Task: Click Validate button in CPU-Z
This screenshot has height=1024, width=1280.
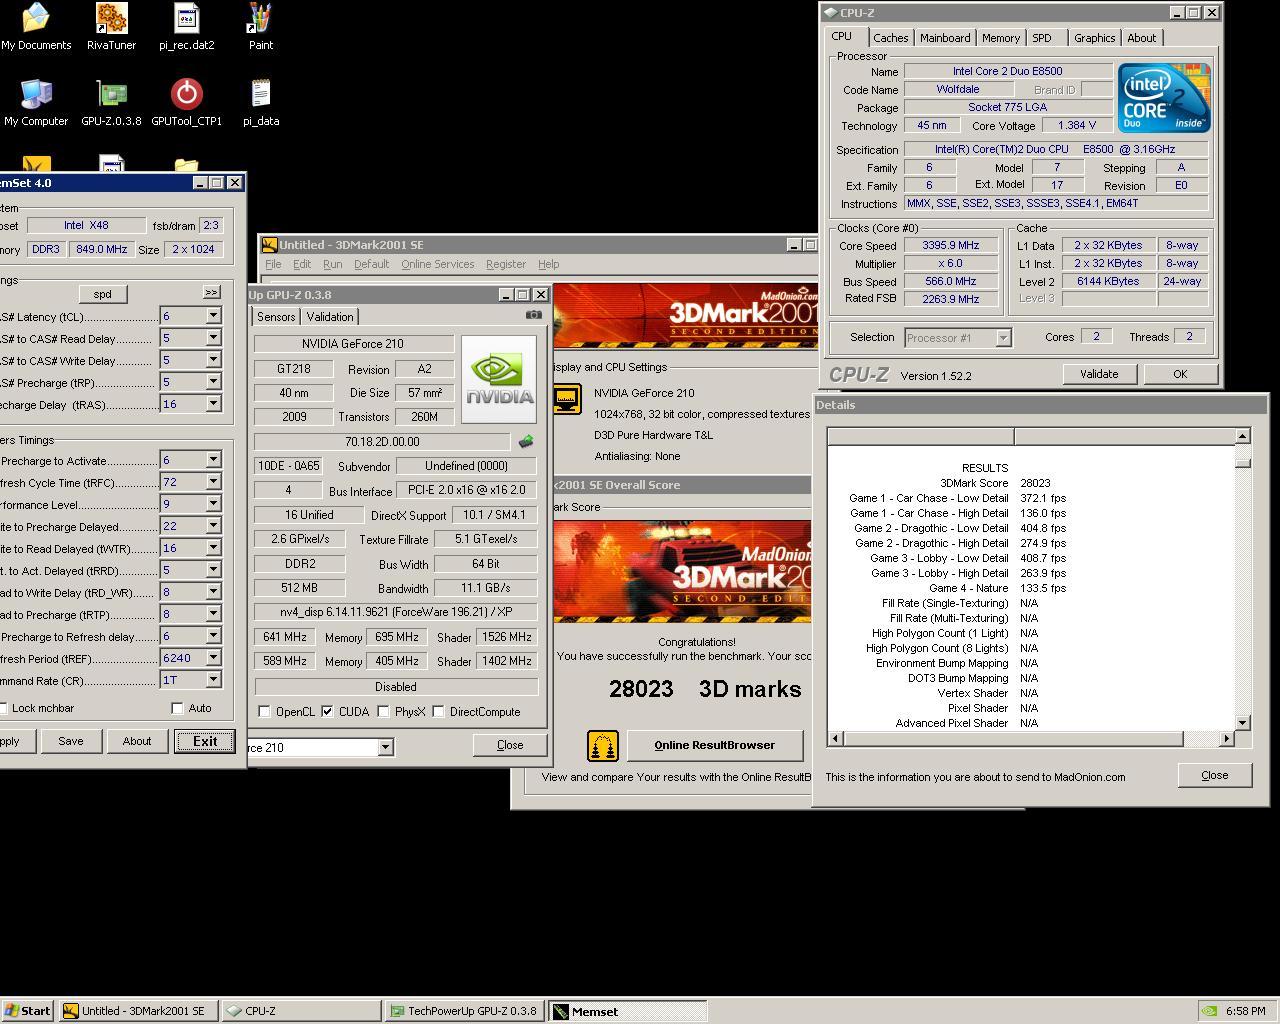Action: tap(1098, 374)
